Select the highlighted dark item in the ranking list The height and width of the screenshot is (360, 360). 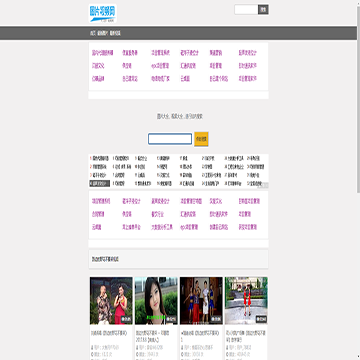[x=99, y=183]
